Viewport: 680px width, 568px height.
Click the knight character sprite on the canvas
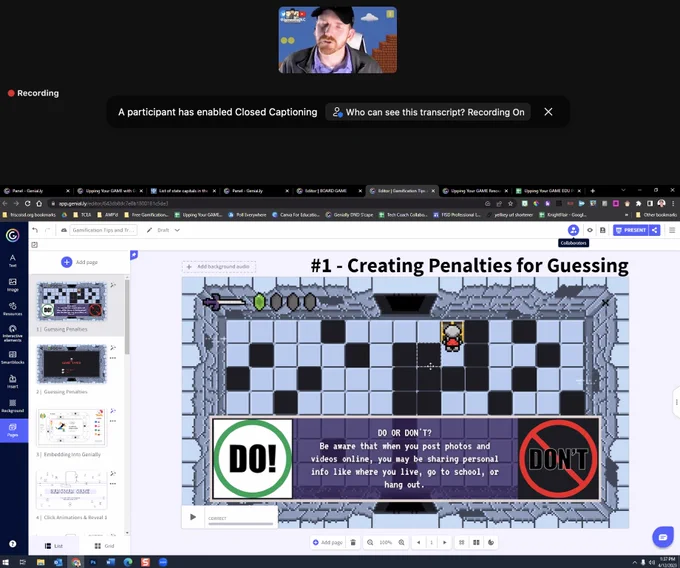[452, 336]
